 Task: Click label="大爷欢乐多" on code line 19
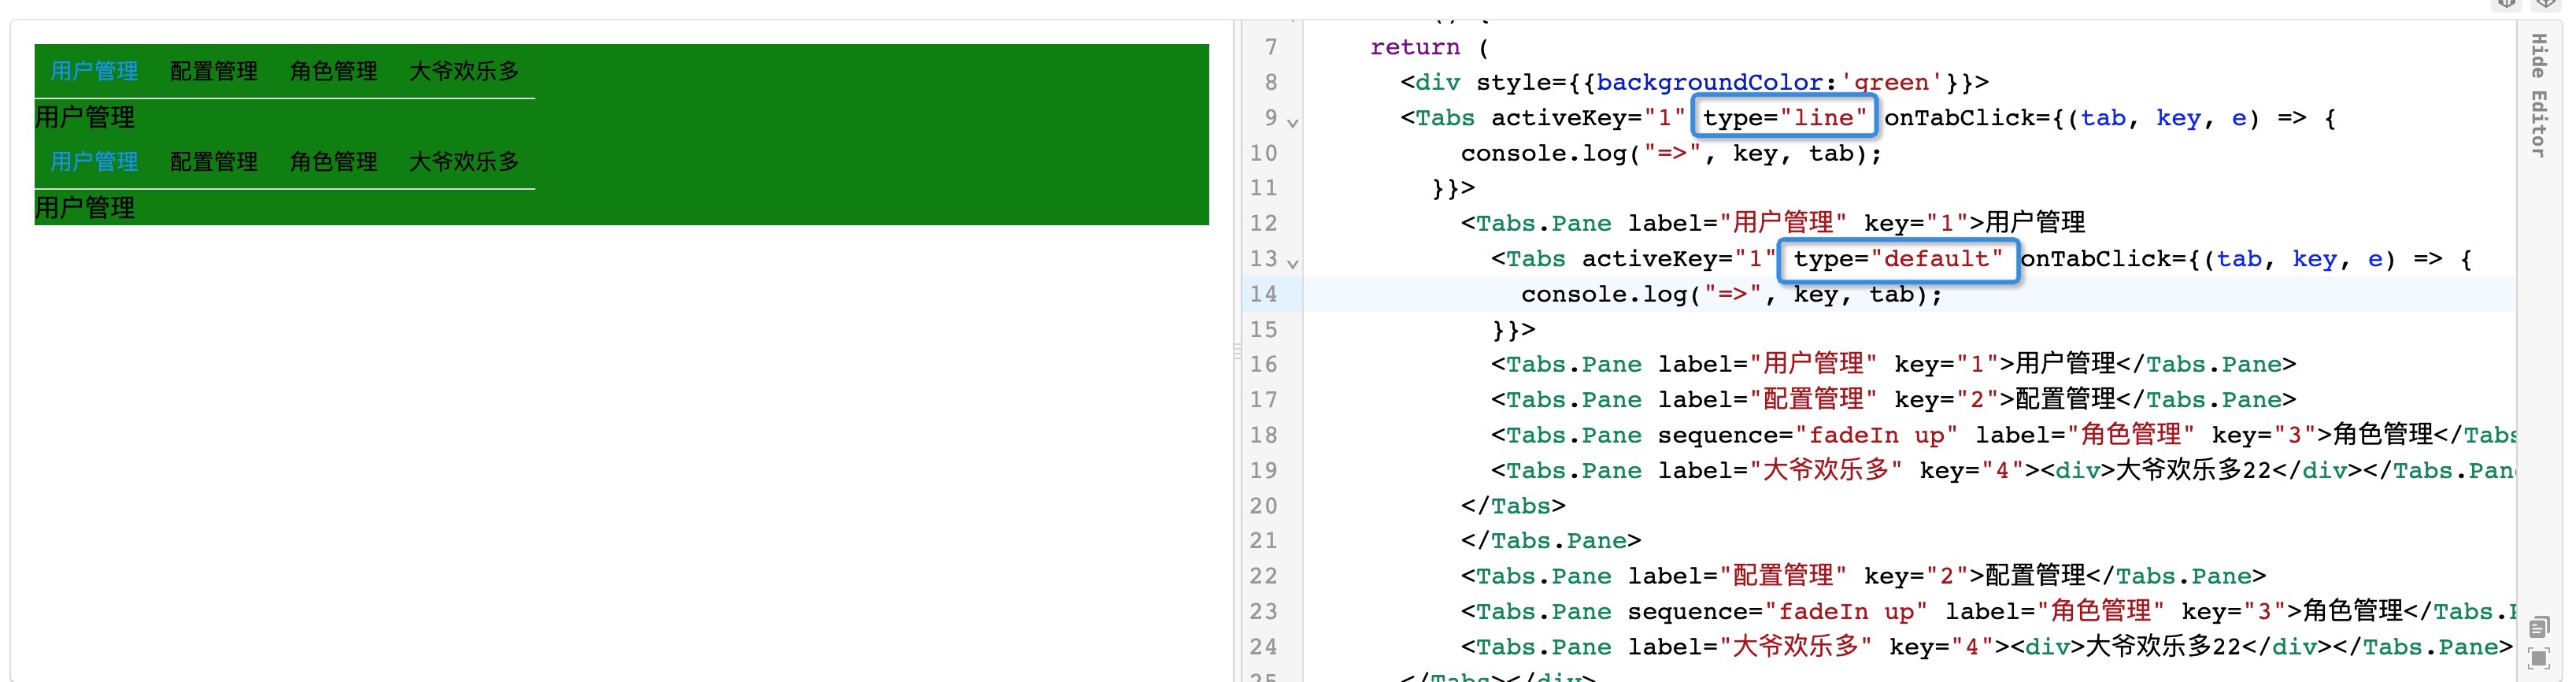coord(1780,470)
